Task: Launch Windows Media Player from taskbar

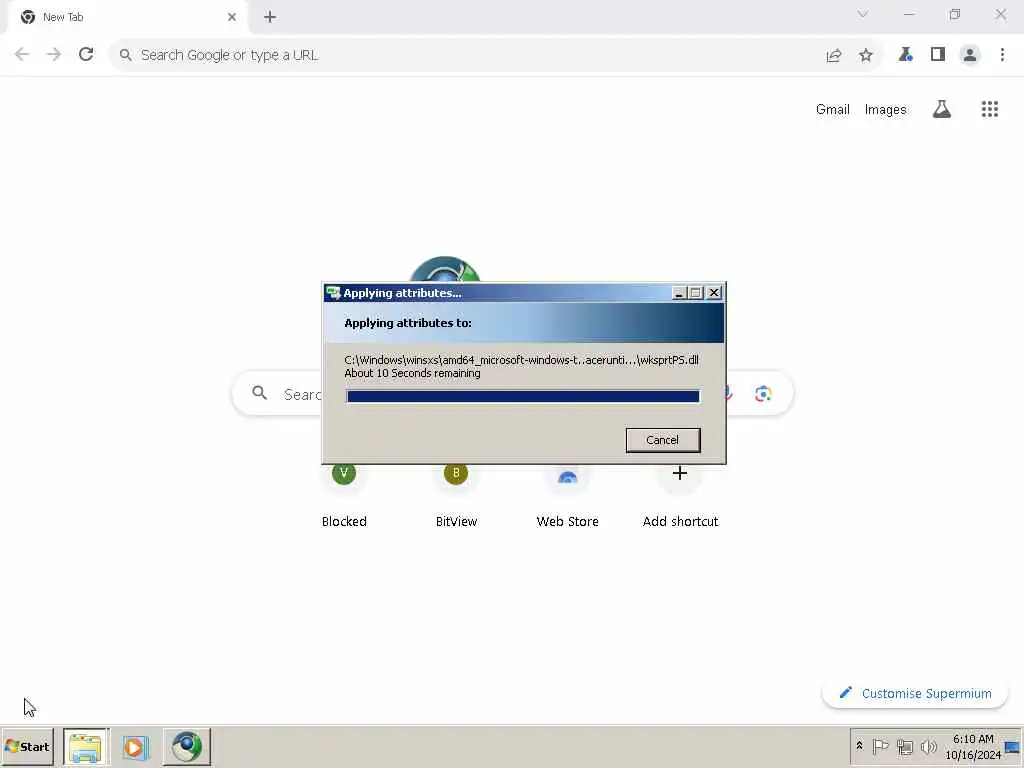Action: [136, 746]
